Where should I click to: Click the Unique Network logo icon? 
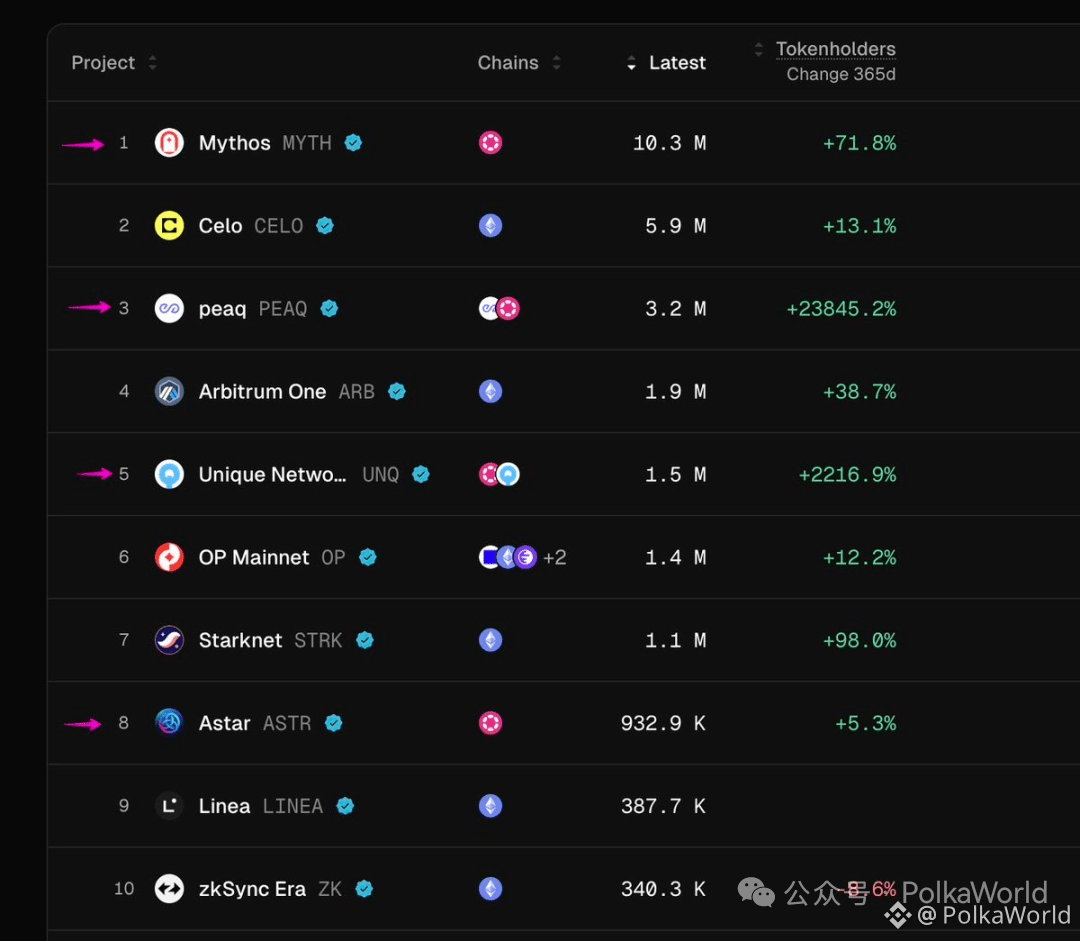click(x=169, y=475)
